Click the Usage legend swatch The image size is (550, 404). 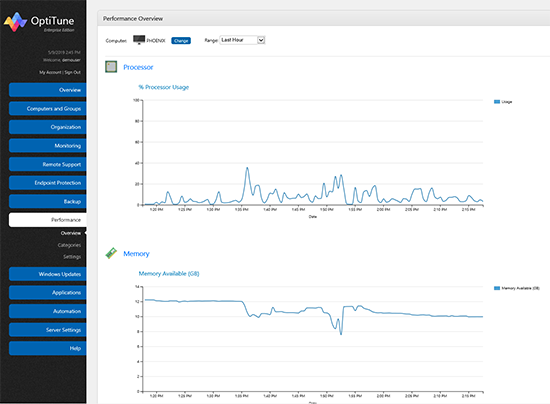(x=497, y=102)
